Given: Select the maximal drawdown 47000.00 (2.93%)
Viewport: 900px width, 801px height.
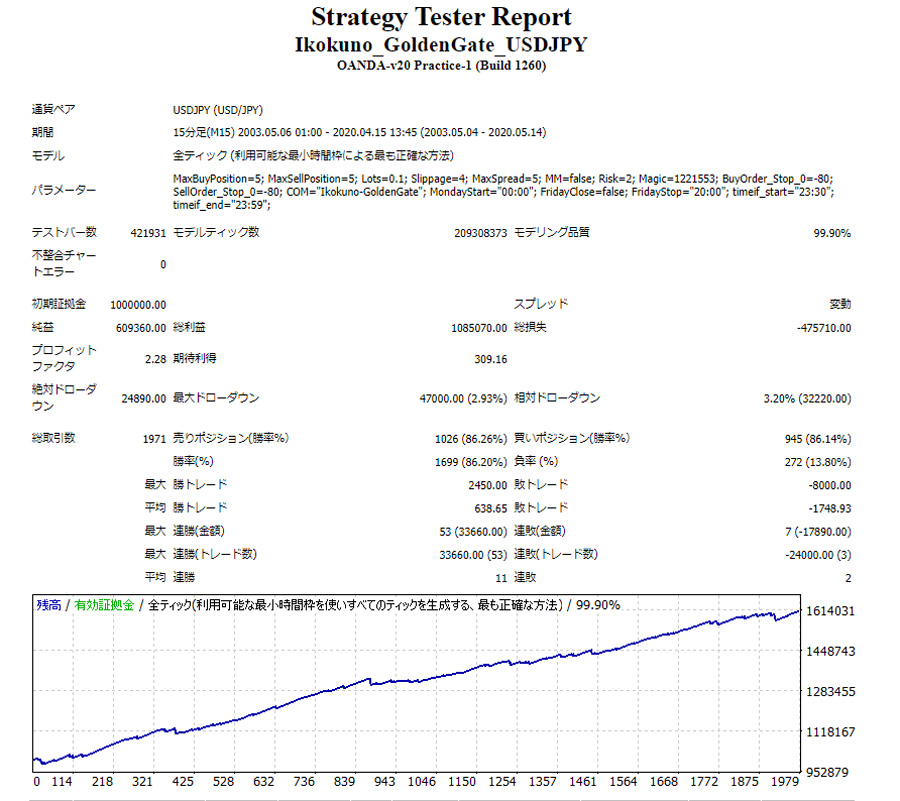Looking at the screenshot, I should tap(463, 399).
